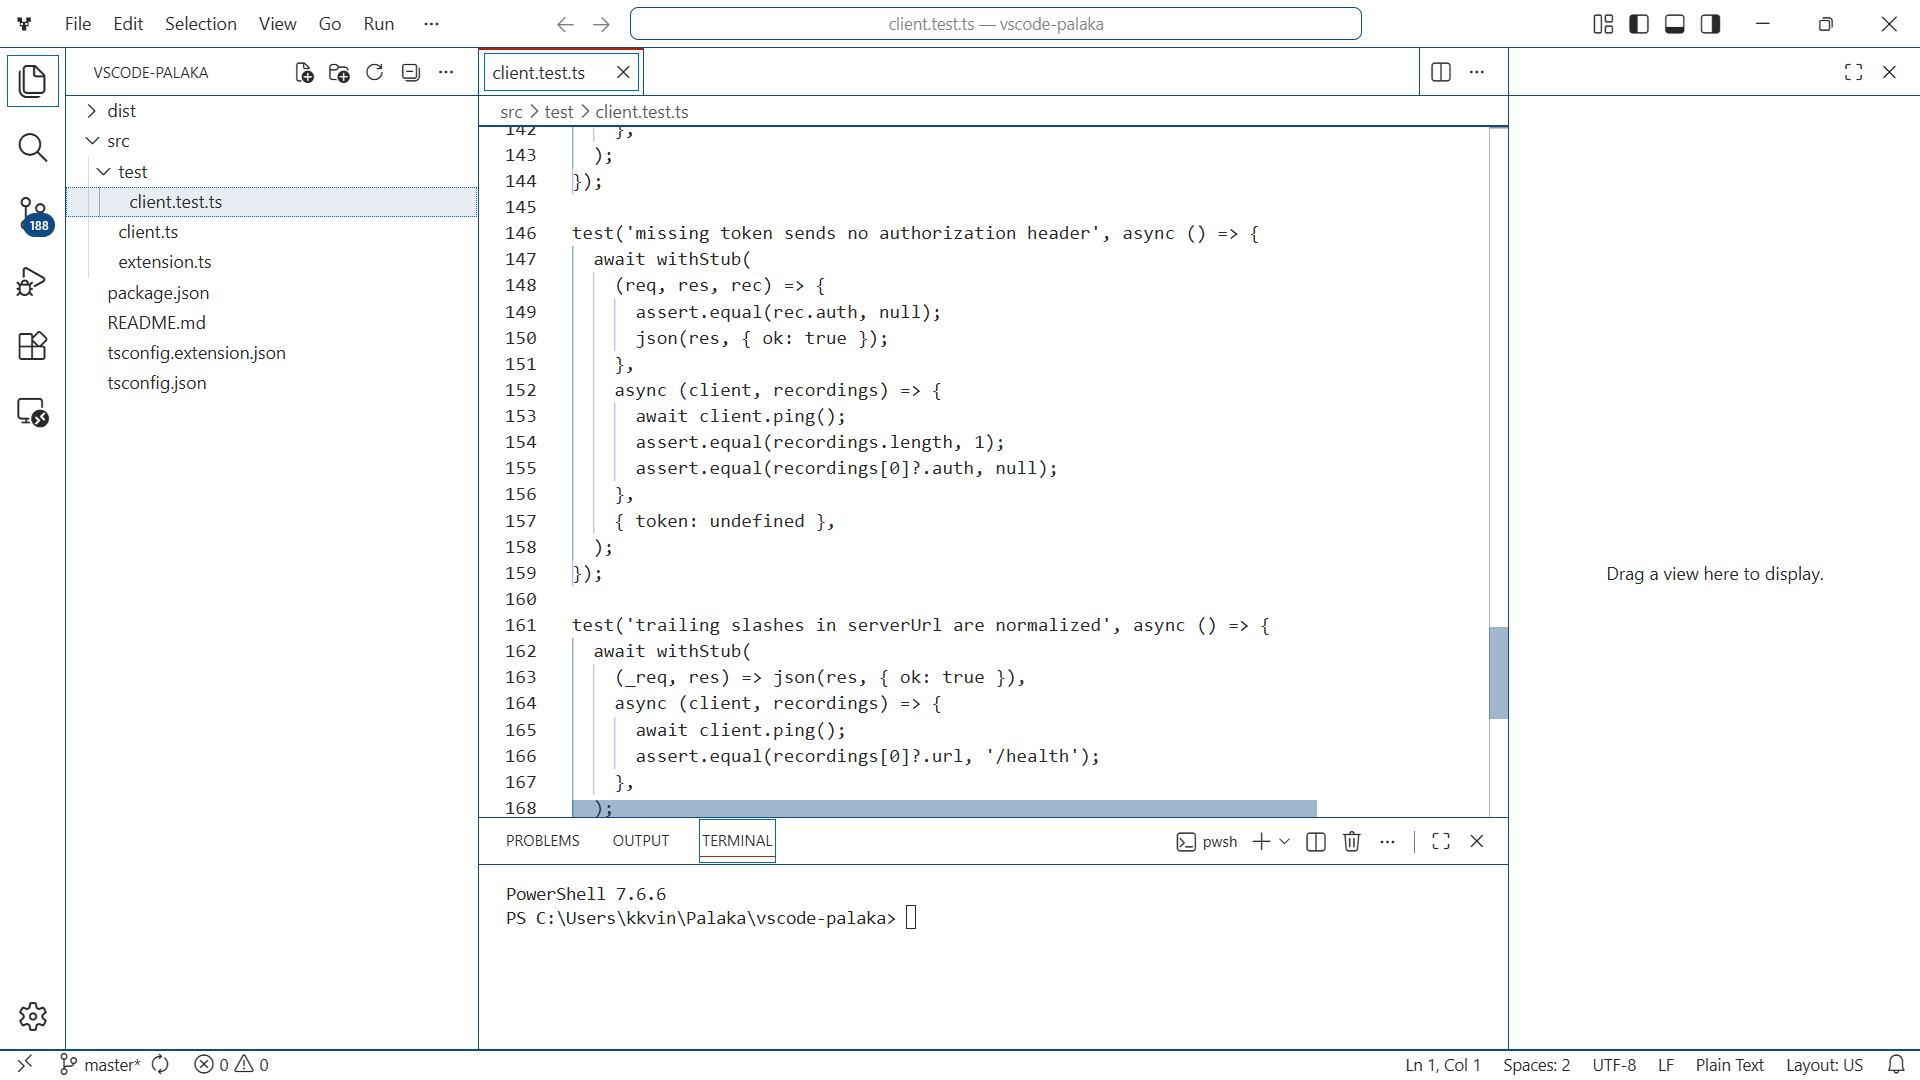Maximize the secondary side bar

pos(1853,72)
